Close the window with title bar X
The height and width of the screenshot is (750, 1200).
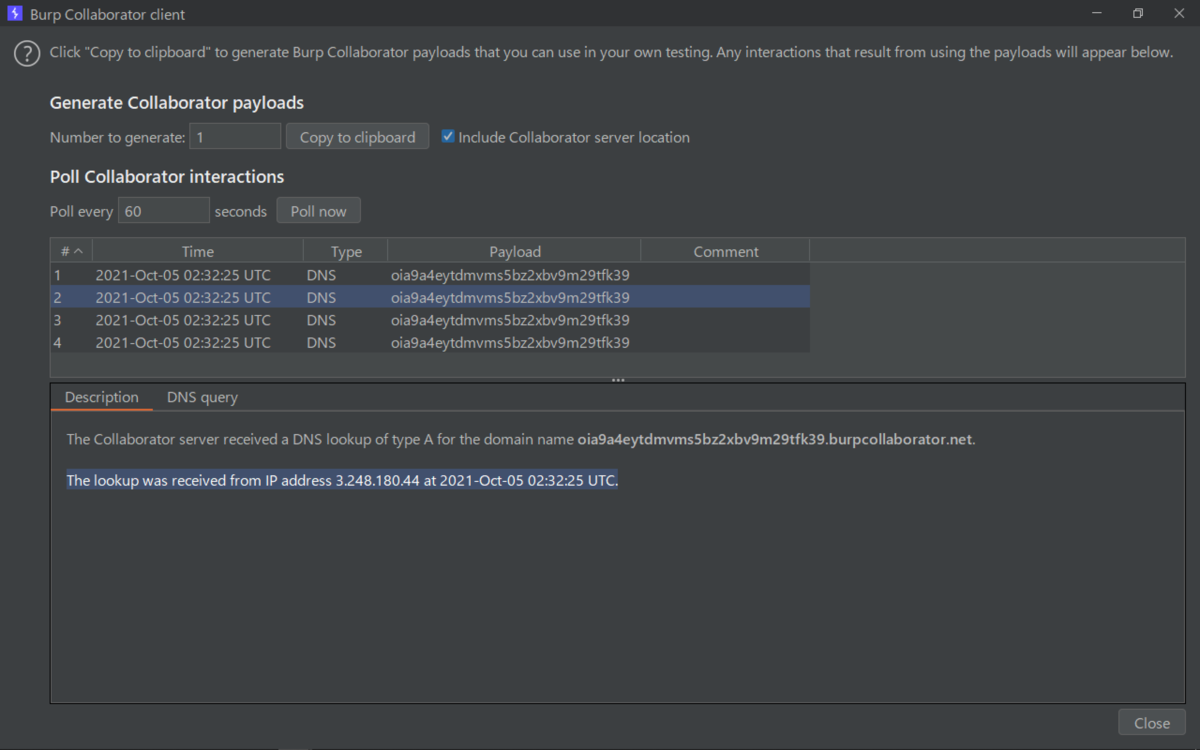coord(1178,14)
